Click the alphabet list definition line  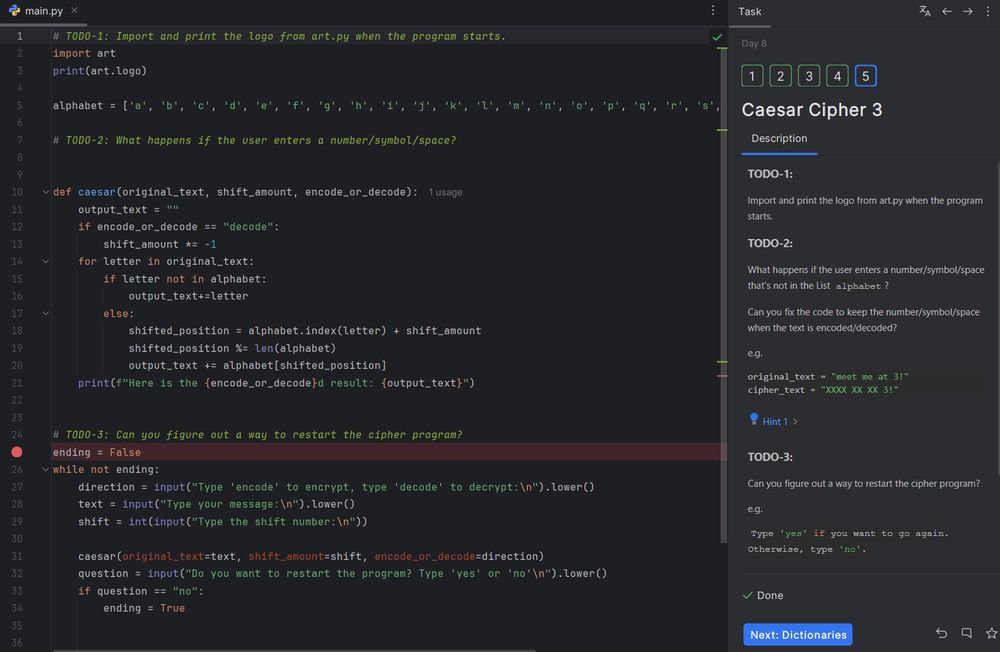(386, 106)
